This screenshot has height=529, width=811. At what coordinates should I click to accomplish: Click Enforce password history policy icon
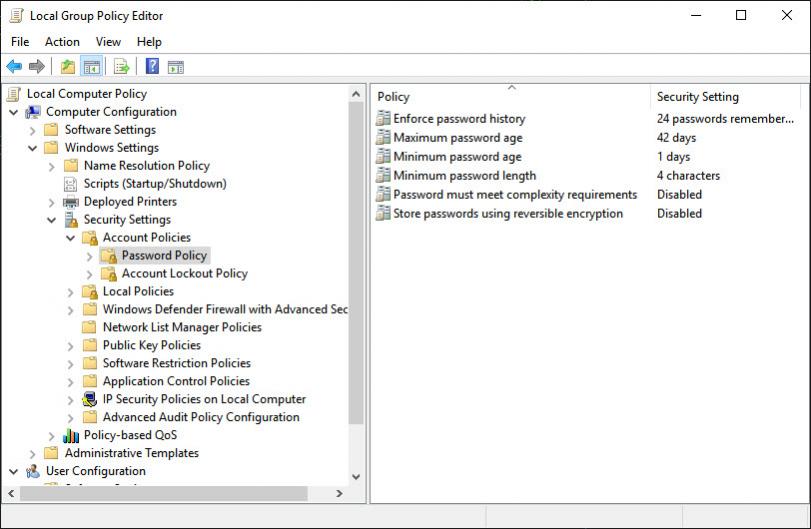pyautogui.click(x=383, y=118)
